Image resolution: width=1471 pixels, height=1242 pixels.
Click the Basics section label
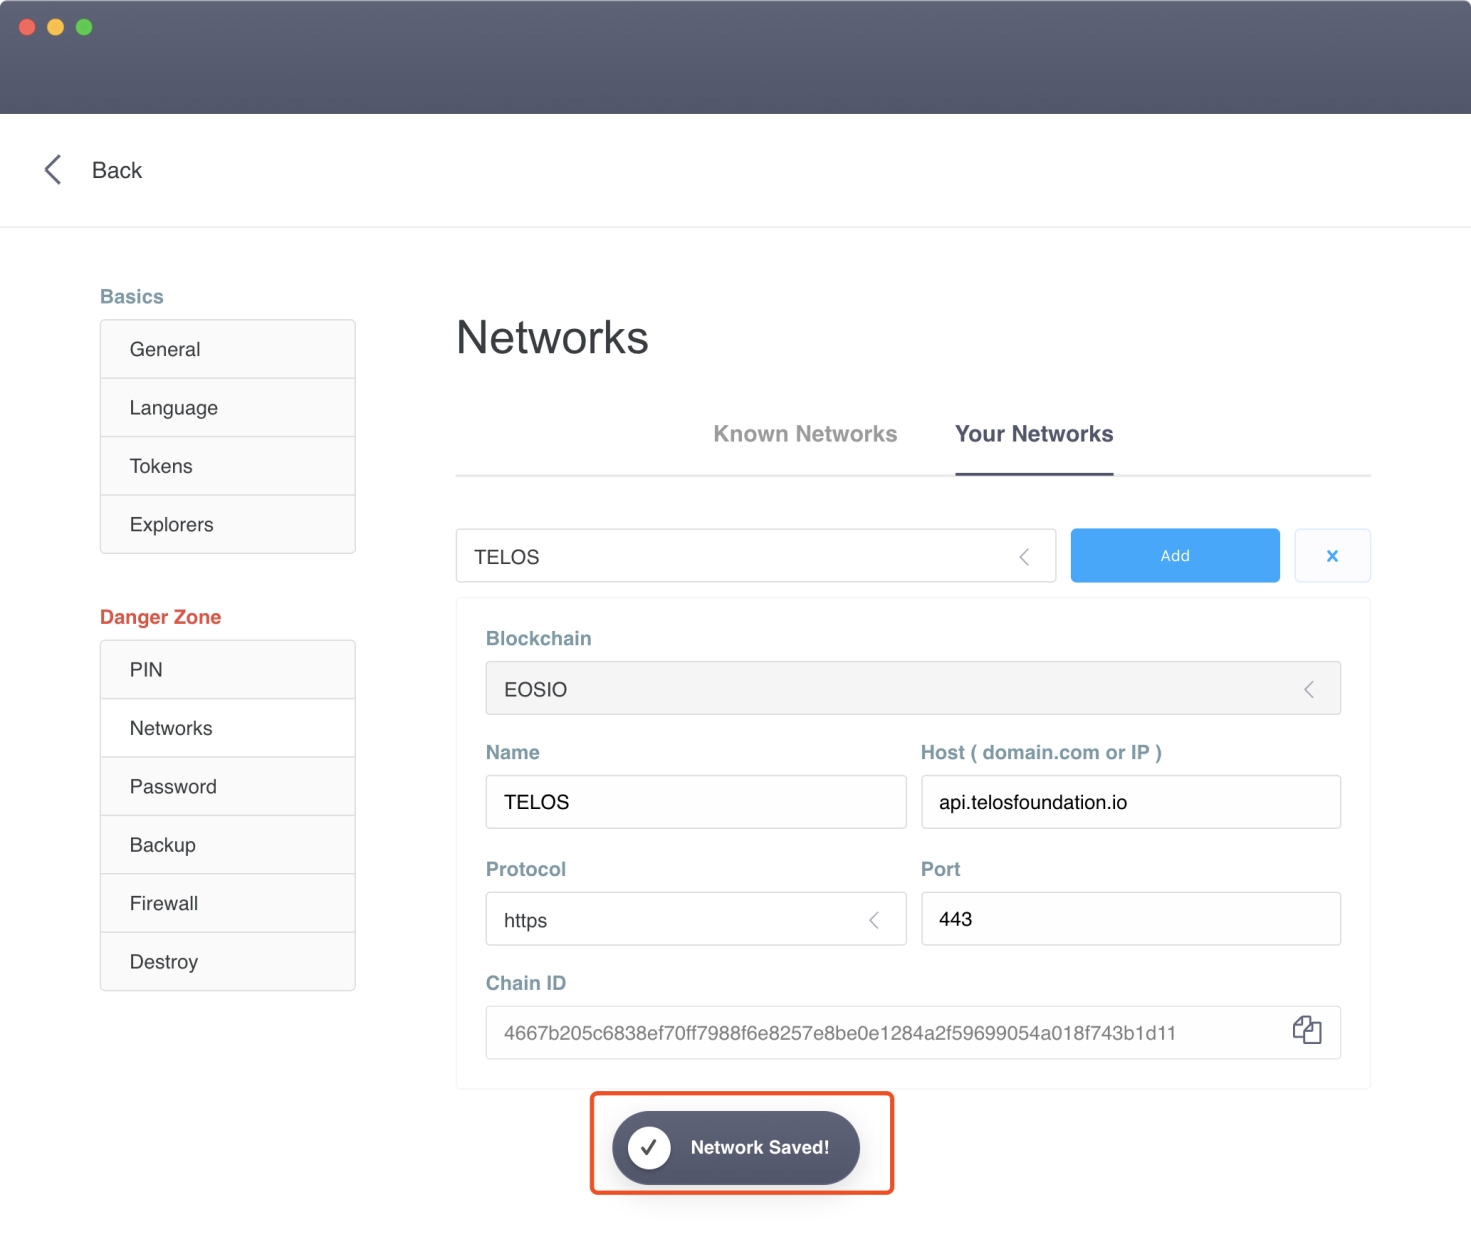click(x=132, y=296)
